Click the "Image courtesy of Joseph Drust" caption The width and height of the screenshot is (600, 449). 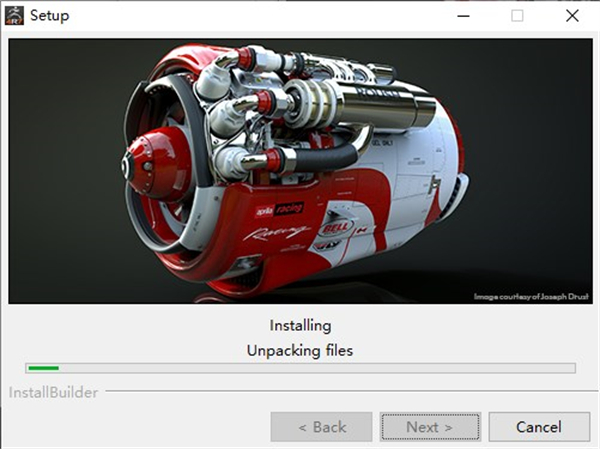pyautogui.click(x=531, y=297)
